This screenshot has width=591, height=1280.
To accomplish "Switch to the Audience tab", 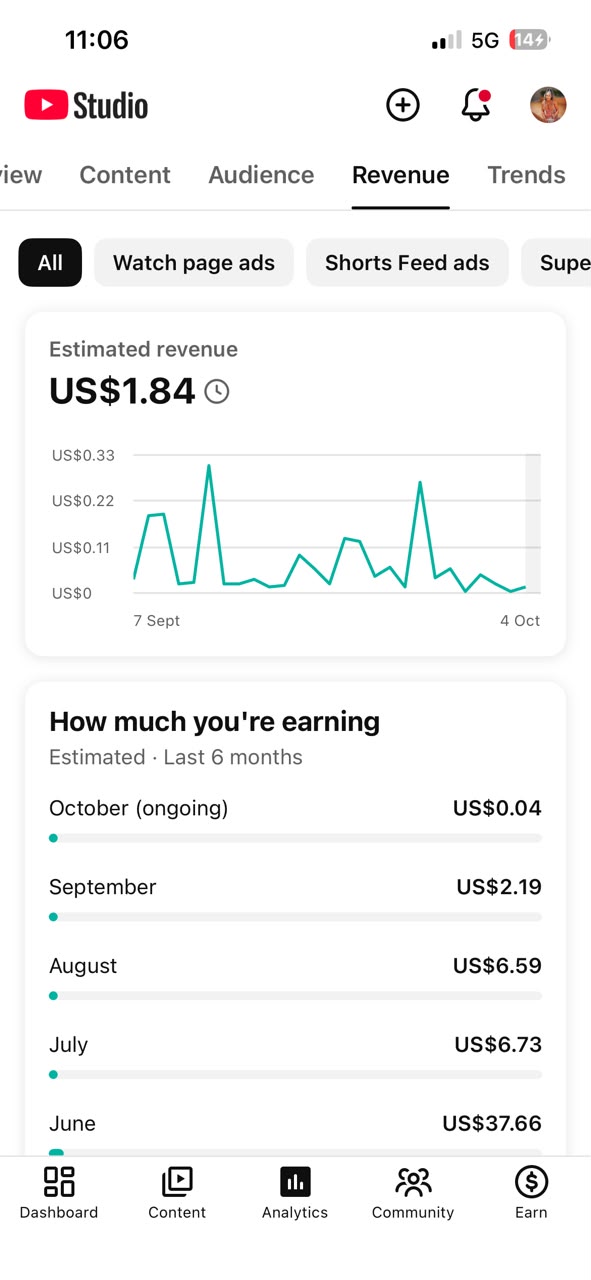I will click(x=261, y=175).
